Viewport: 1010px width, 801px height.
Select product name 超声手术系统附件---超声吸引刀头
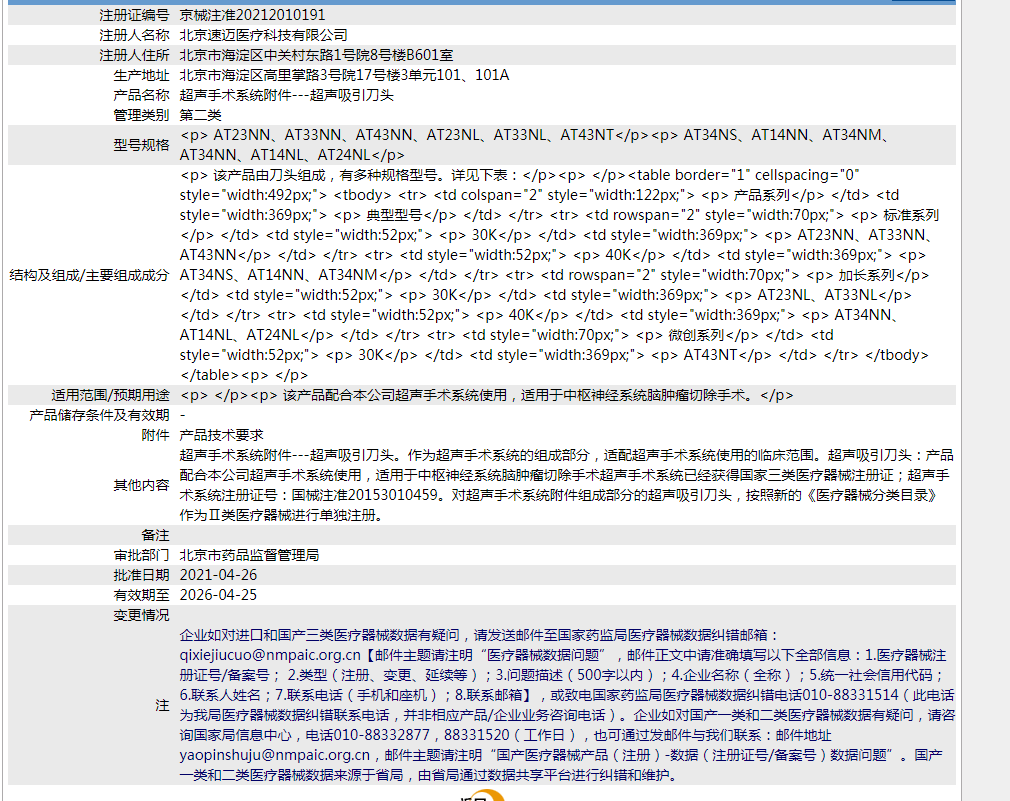click(x=287, y=95)
